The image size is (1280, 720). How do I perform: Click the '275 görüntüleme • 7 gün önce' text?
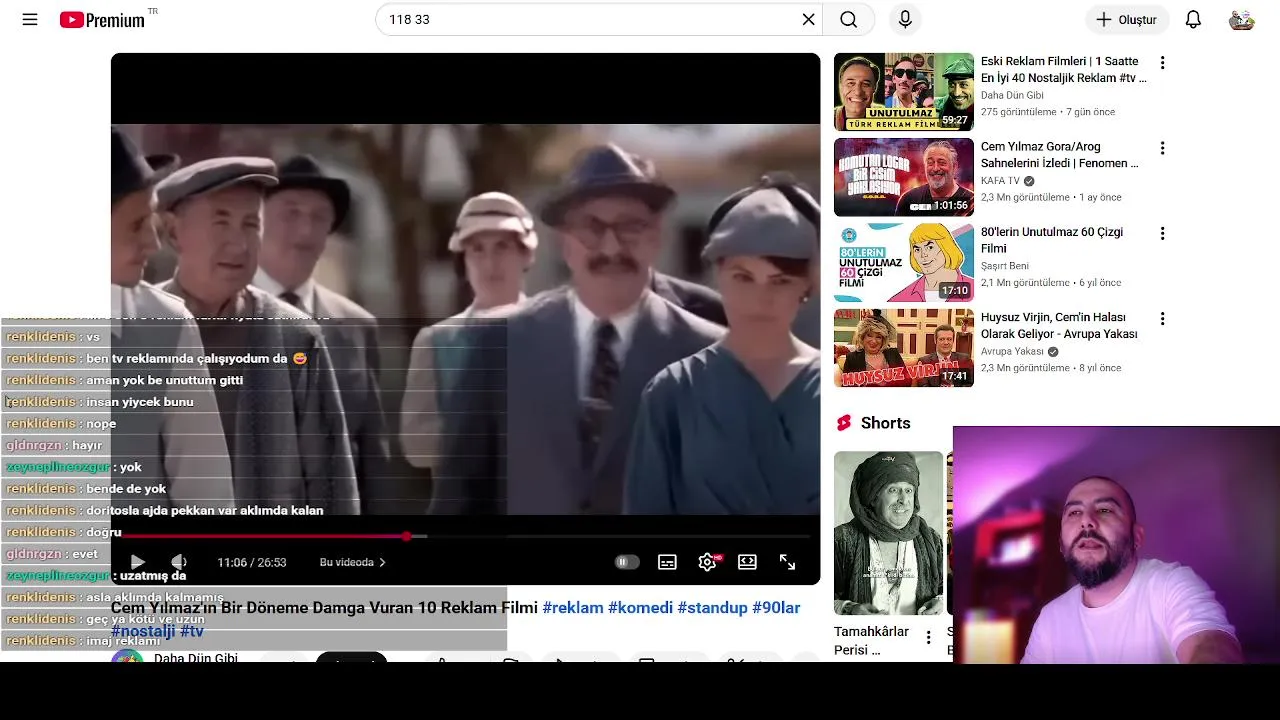click(x=1048, y=112)
